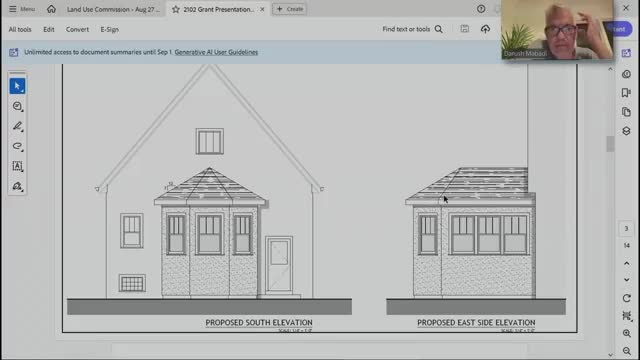Click the vertical scrollbar thumb
Screen dimensions: 640x360
point(610,144)
